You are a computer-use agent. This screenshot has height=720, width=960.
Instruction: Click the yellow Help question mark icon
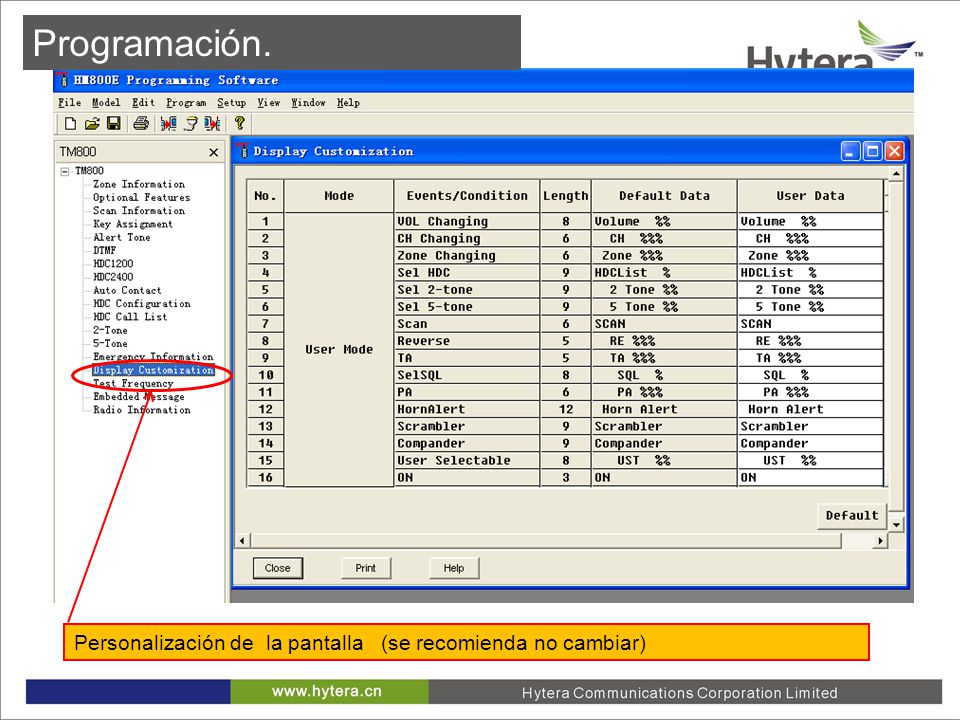(239, 124)
